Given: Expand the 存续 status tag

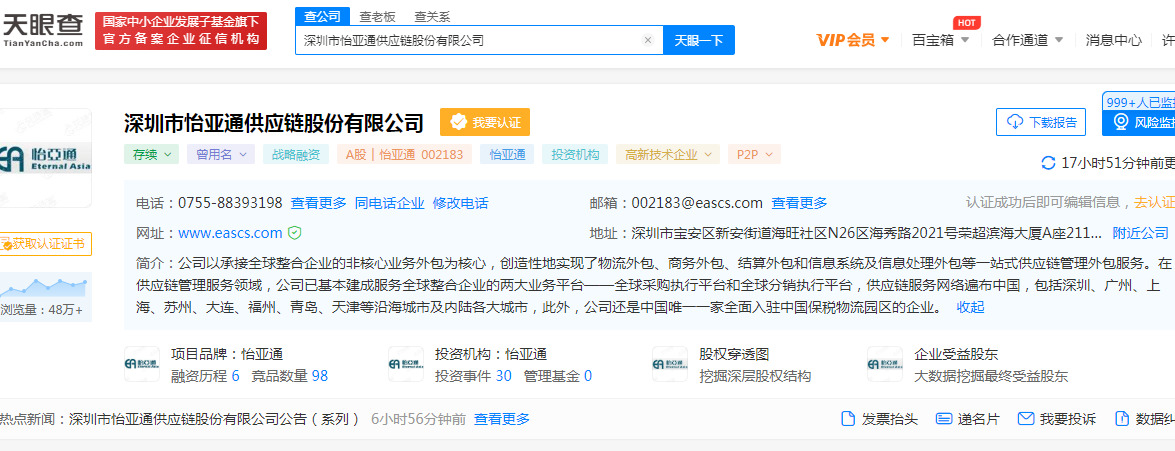Looking at the screenshot, I should coord(151,155).
